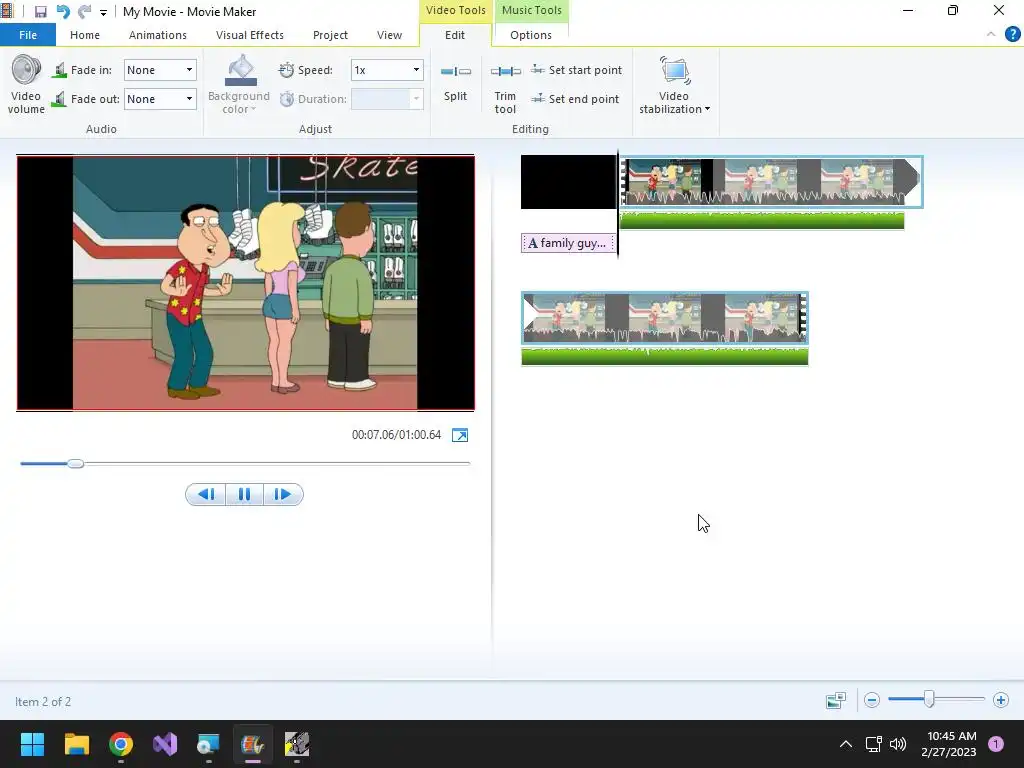Open Video stabilization dropdown

tap(674, 86)
